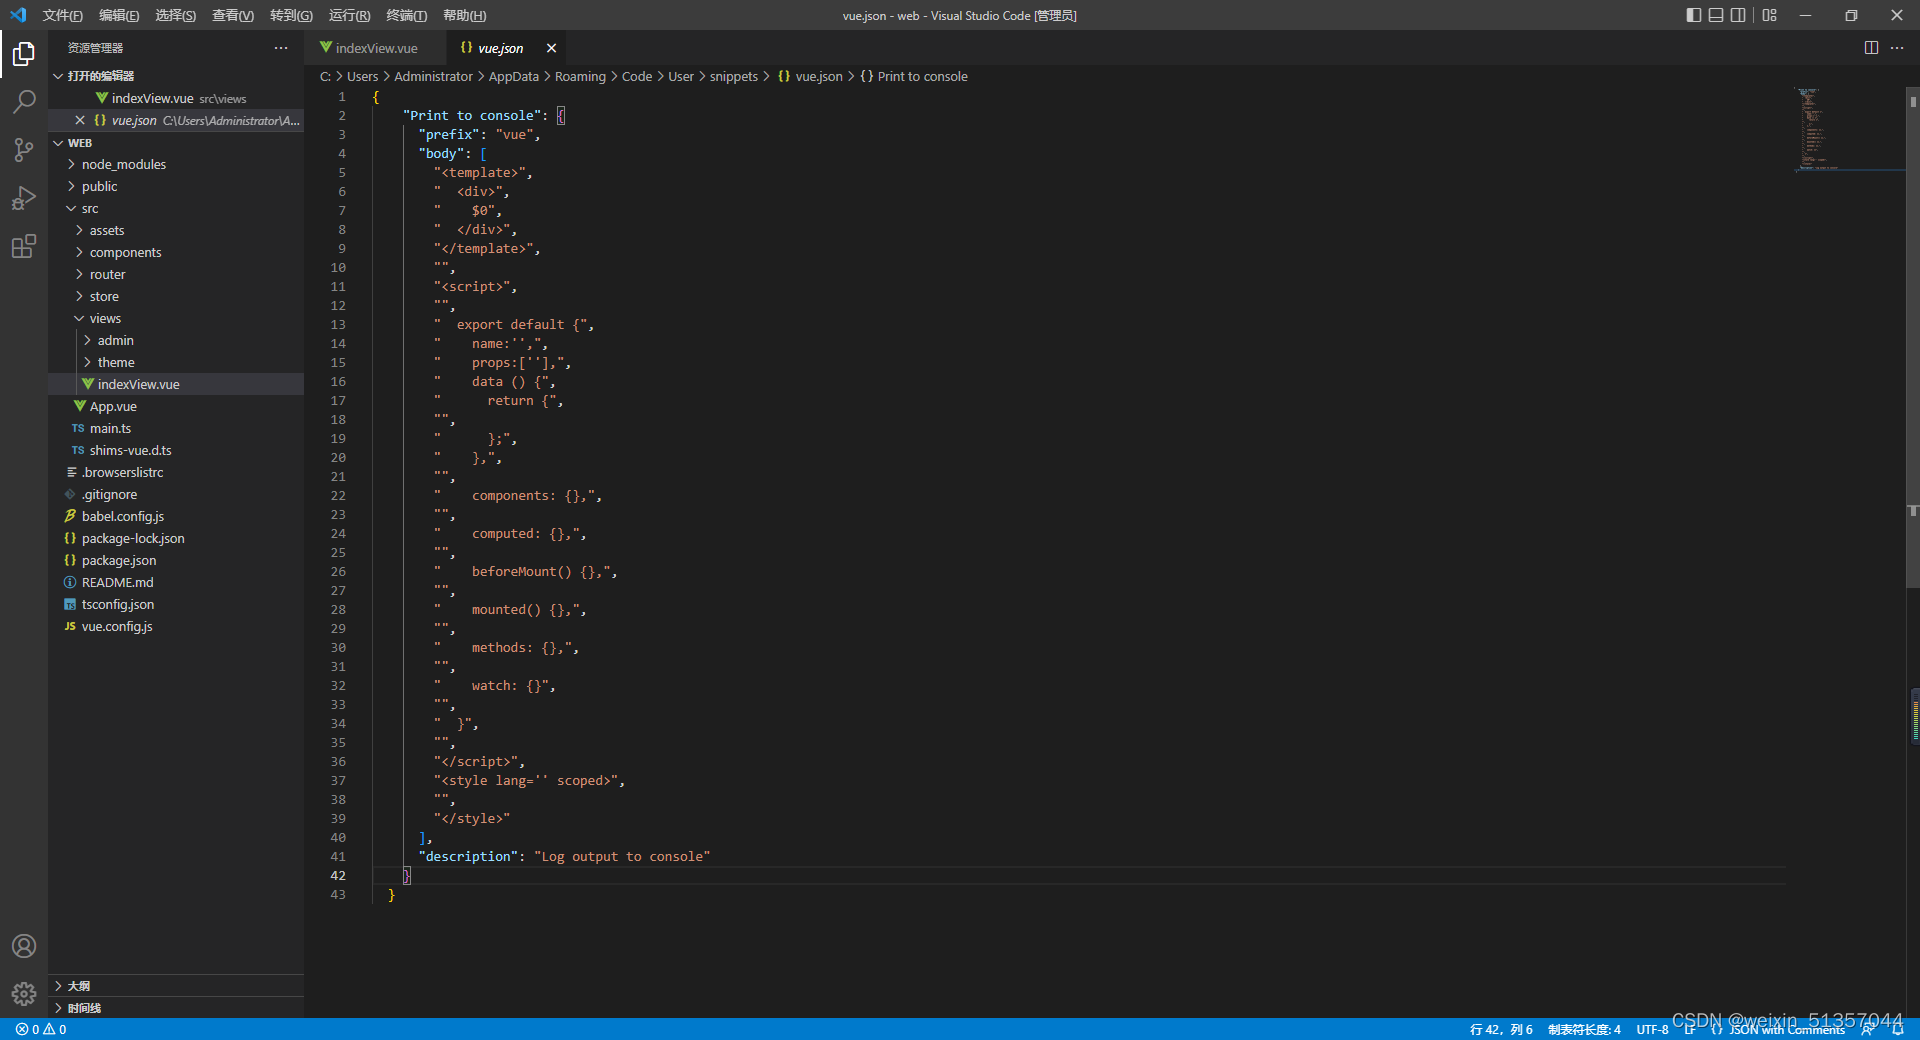
Task: Open customize layout icon
Action: 1770,15
